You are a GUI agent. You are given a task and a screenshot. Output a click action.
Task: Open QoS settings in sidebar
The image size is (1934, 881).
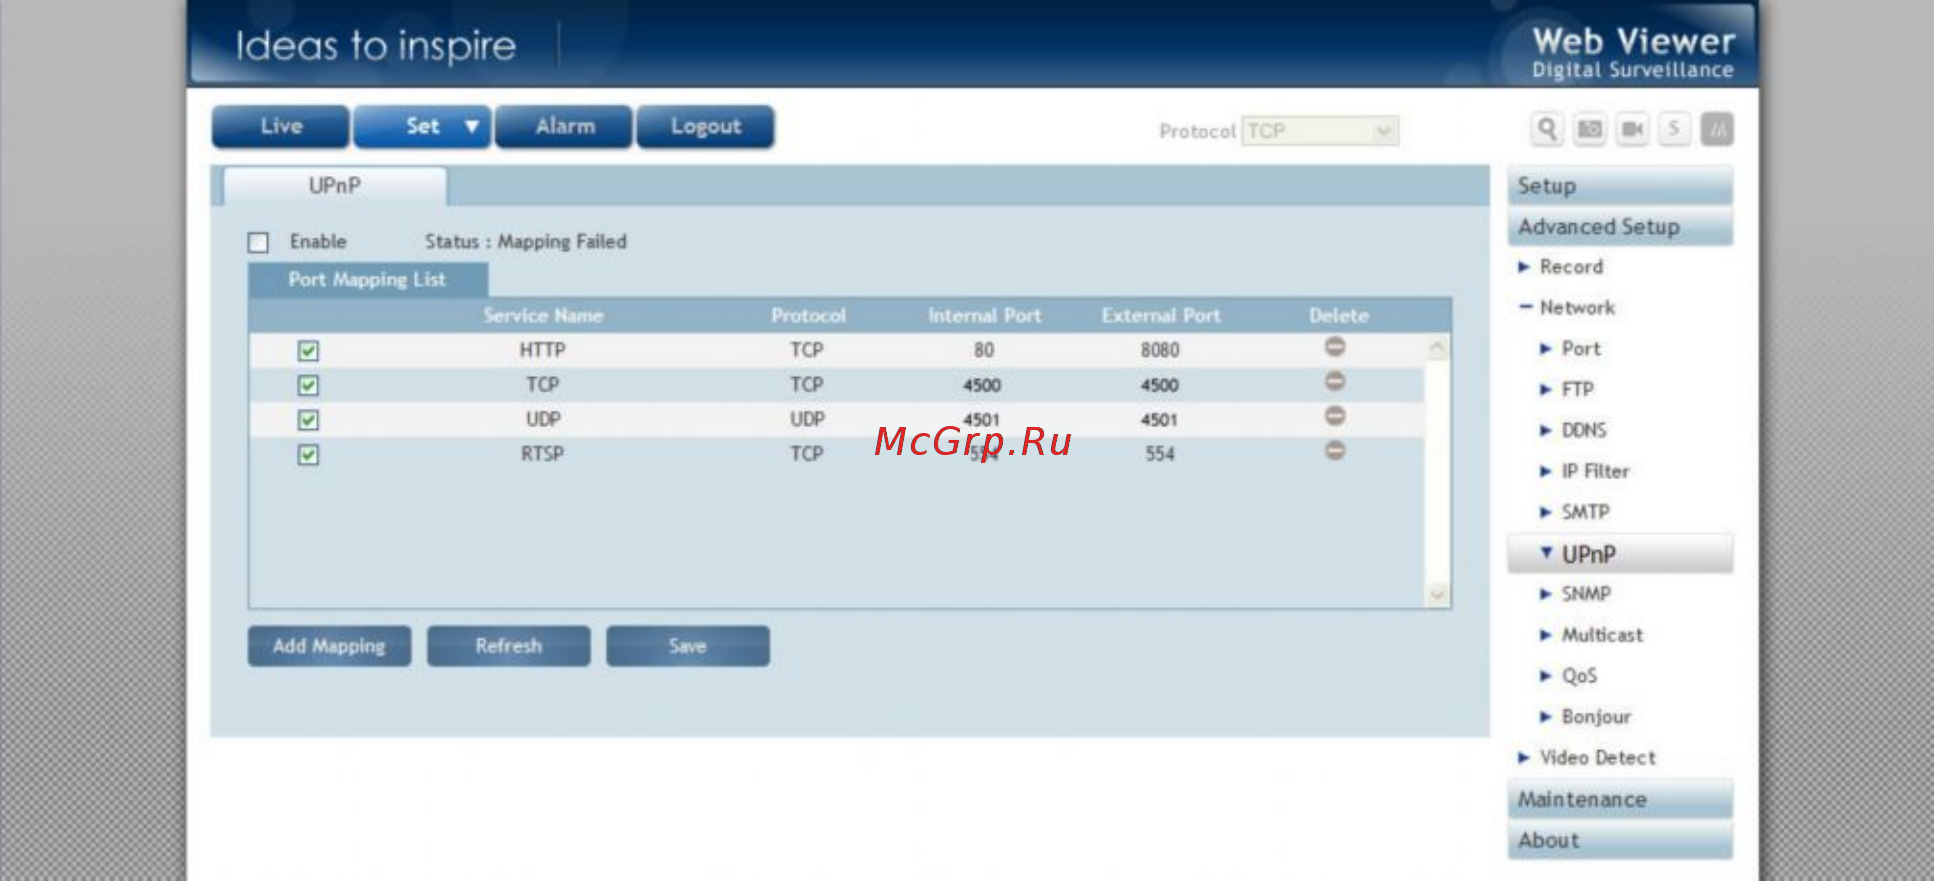click(1568, 676)
